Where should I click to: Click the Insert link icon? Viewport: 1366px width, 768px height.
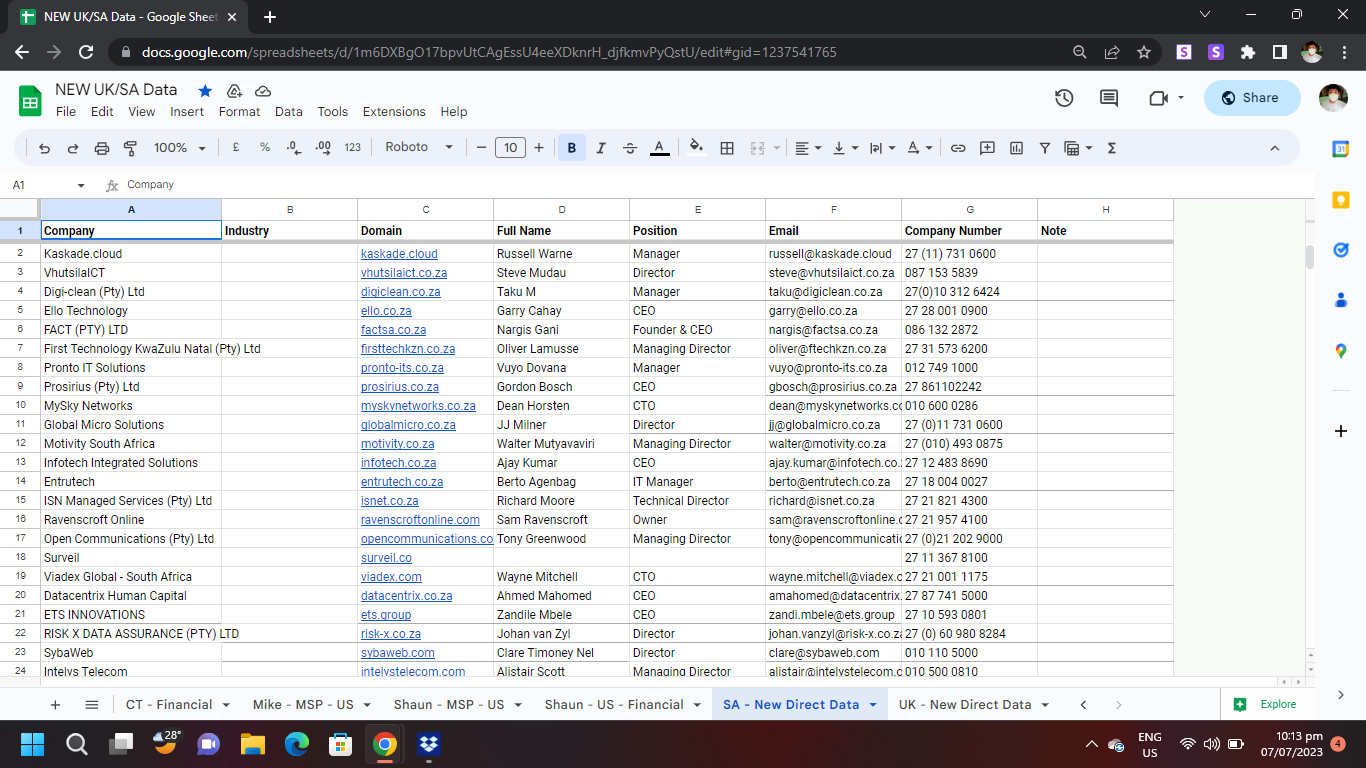(958, 148)
